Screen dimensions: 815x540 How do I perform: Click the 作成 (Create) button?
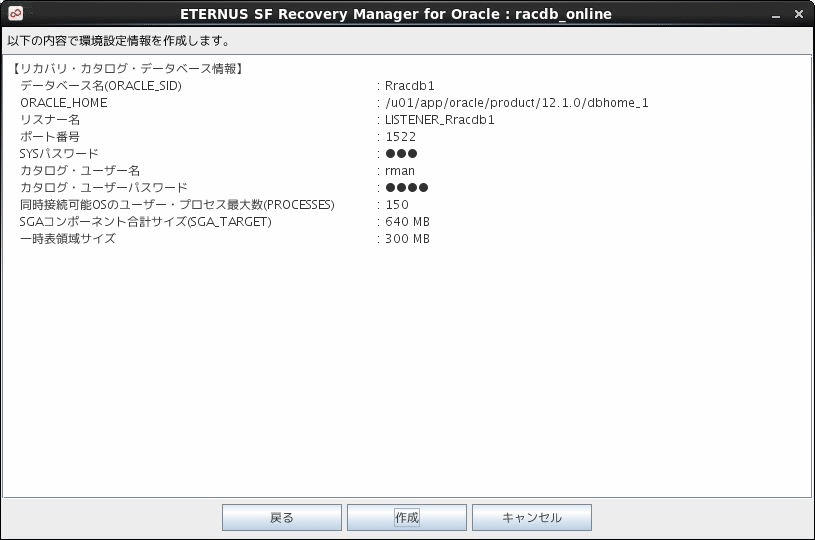click(406, 517)
